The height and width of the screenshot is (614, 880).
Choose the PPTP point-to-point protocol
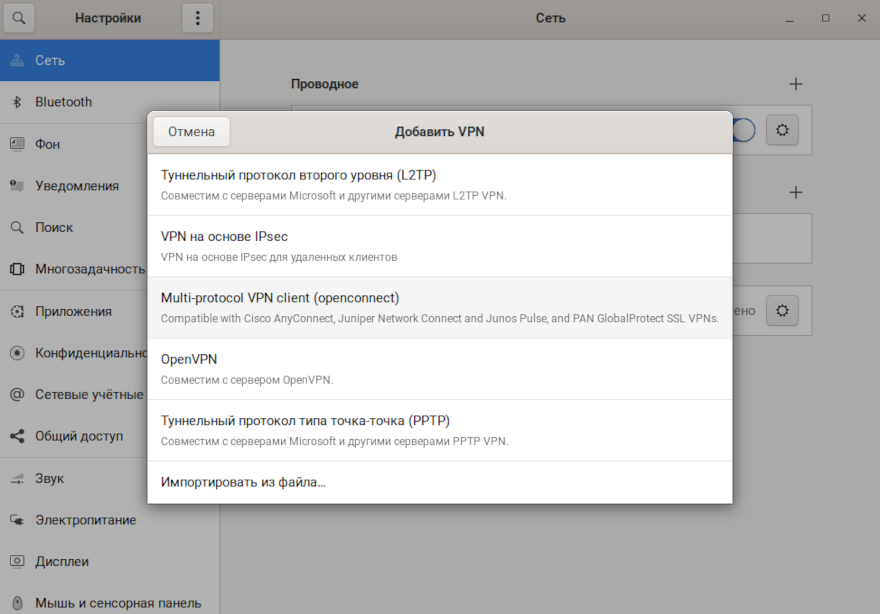439,430
